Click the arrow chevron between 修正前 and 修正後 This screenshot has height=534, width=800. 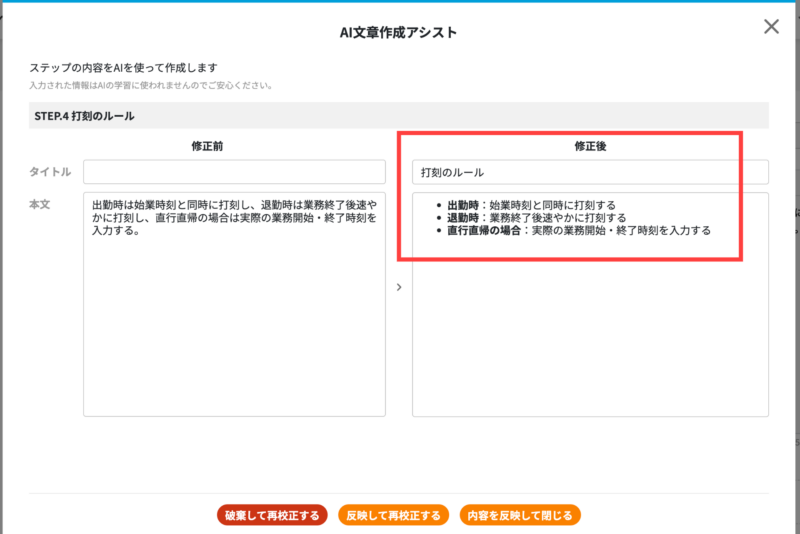(399, 287)
